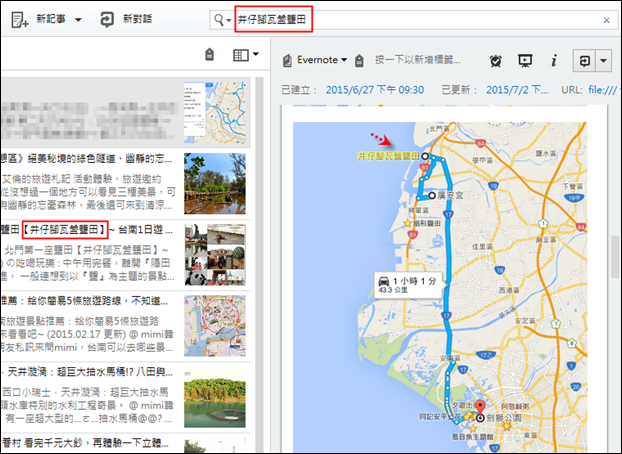Start presentation mode with the screen icon
Viewport: 622px width, 454px height.
[x=525, y=60]
